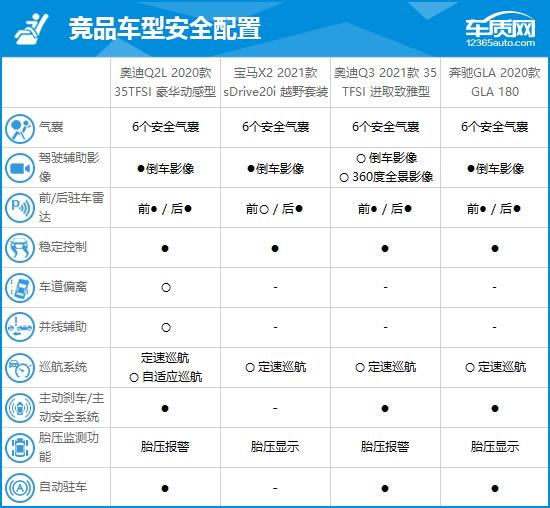This screenshot has width=550, height=508.
Task: Click ○ 360度全景影像 in 奥迪Q3 column
Action: point(386,177)
